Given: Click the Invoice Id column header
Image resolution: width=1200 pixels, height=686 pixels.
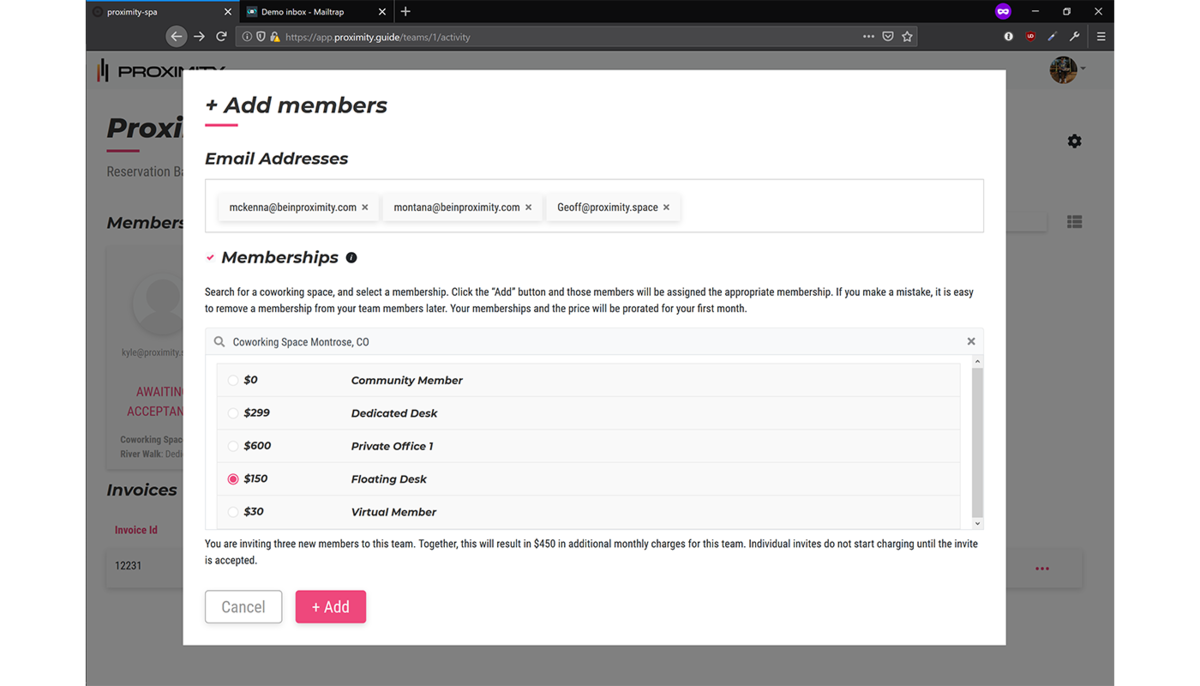Looking at the screenshot, I should (x=136, y=530).
